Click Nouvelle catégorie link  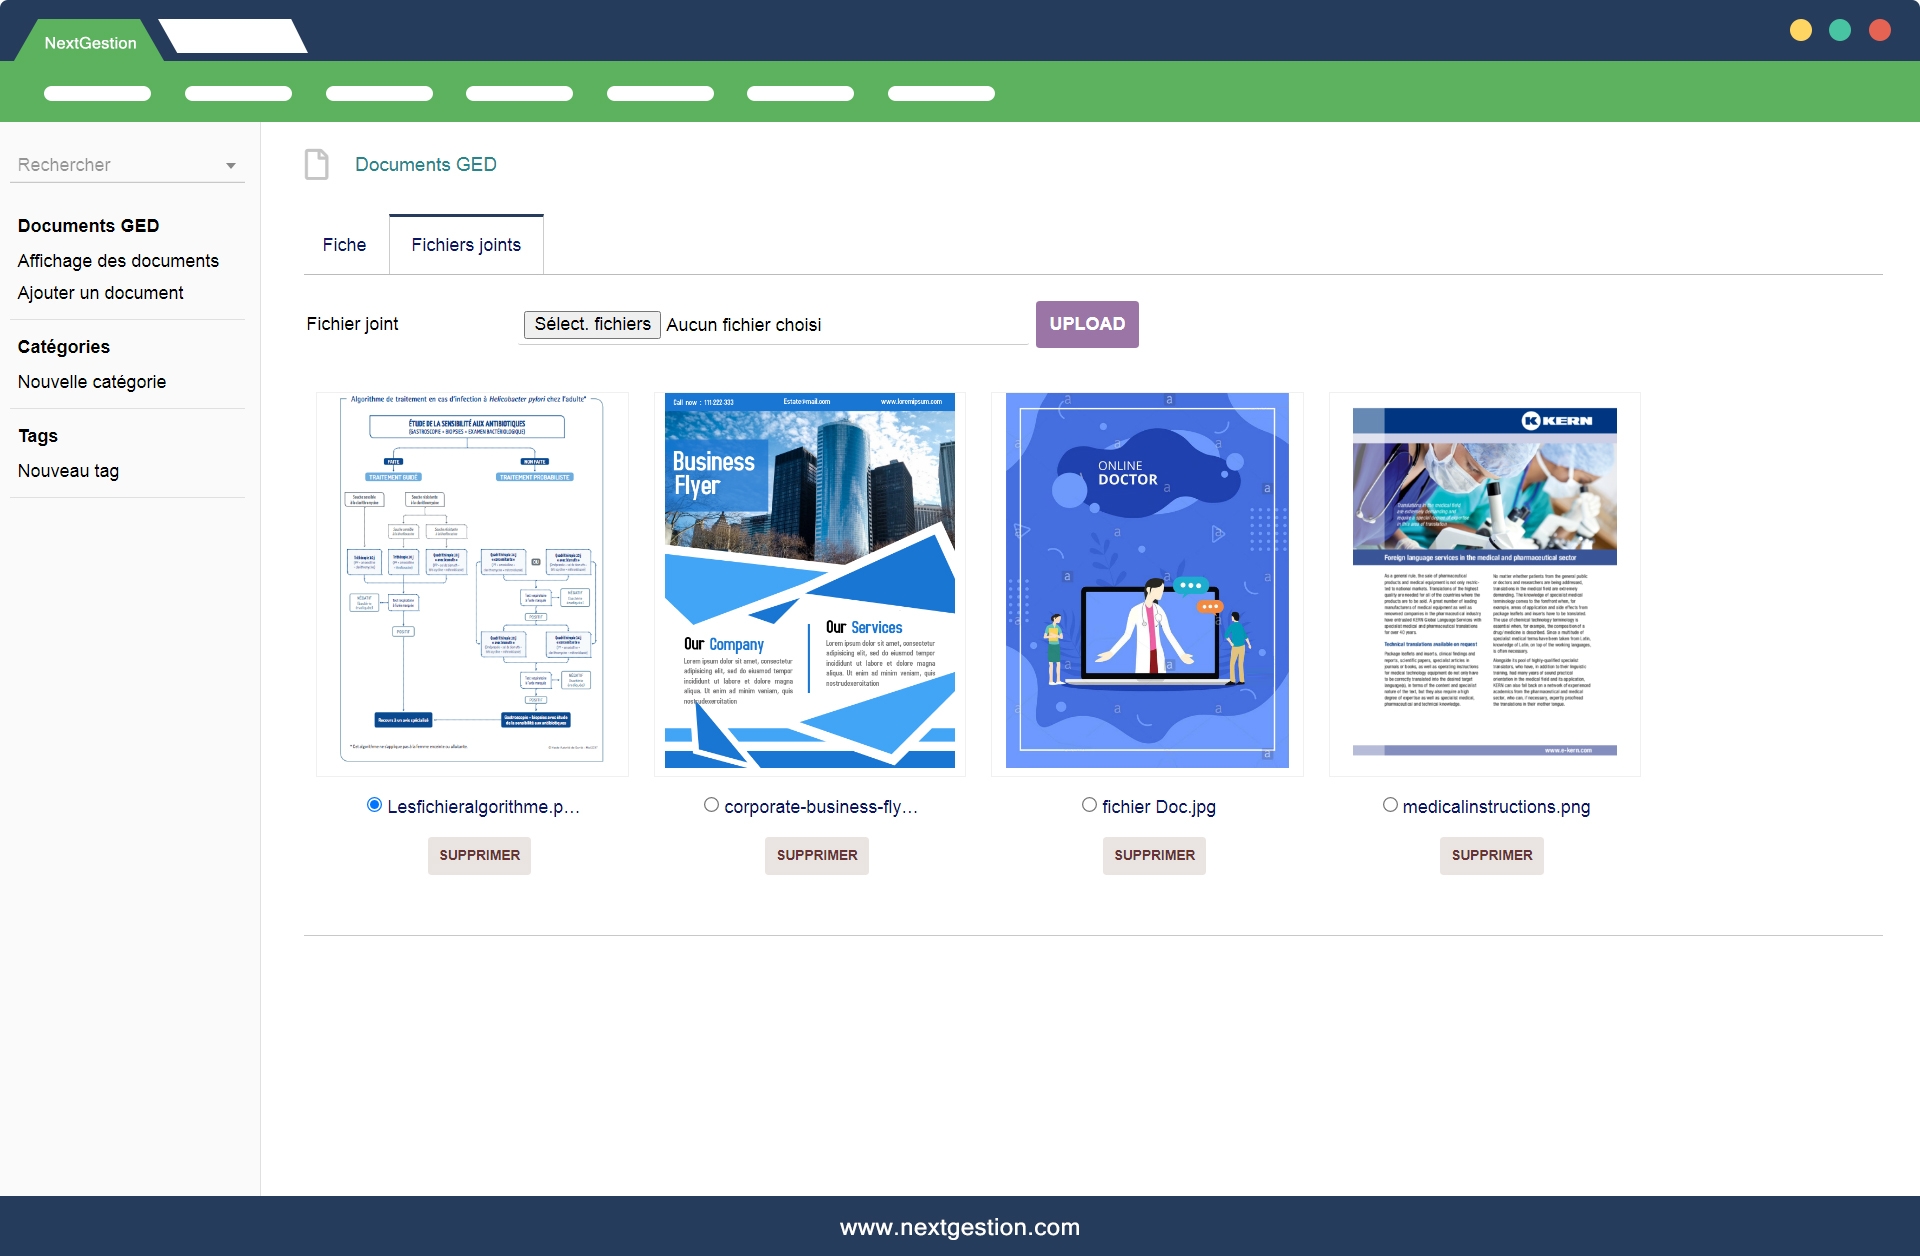click(x=92, y=382)
